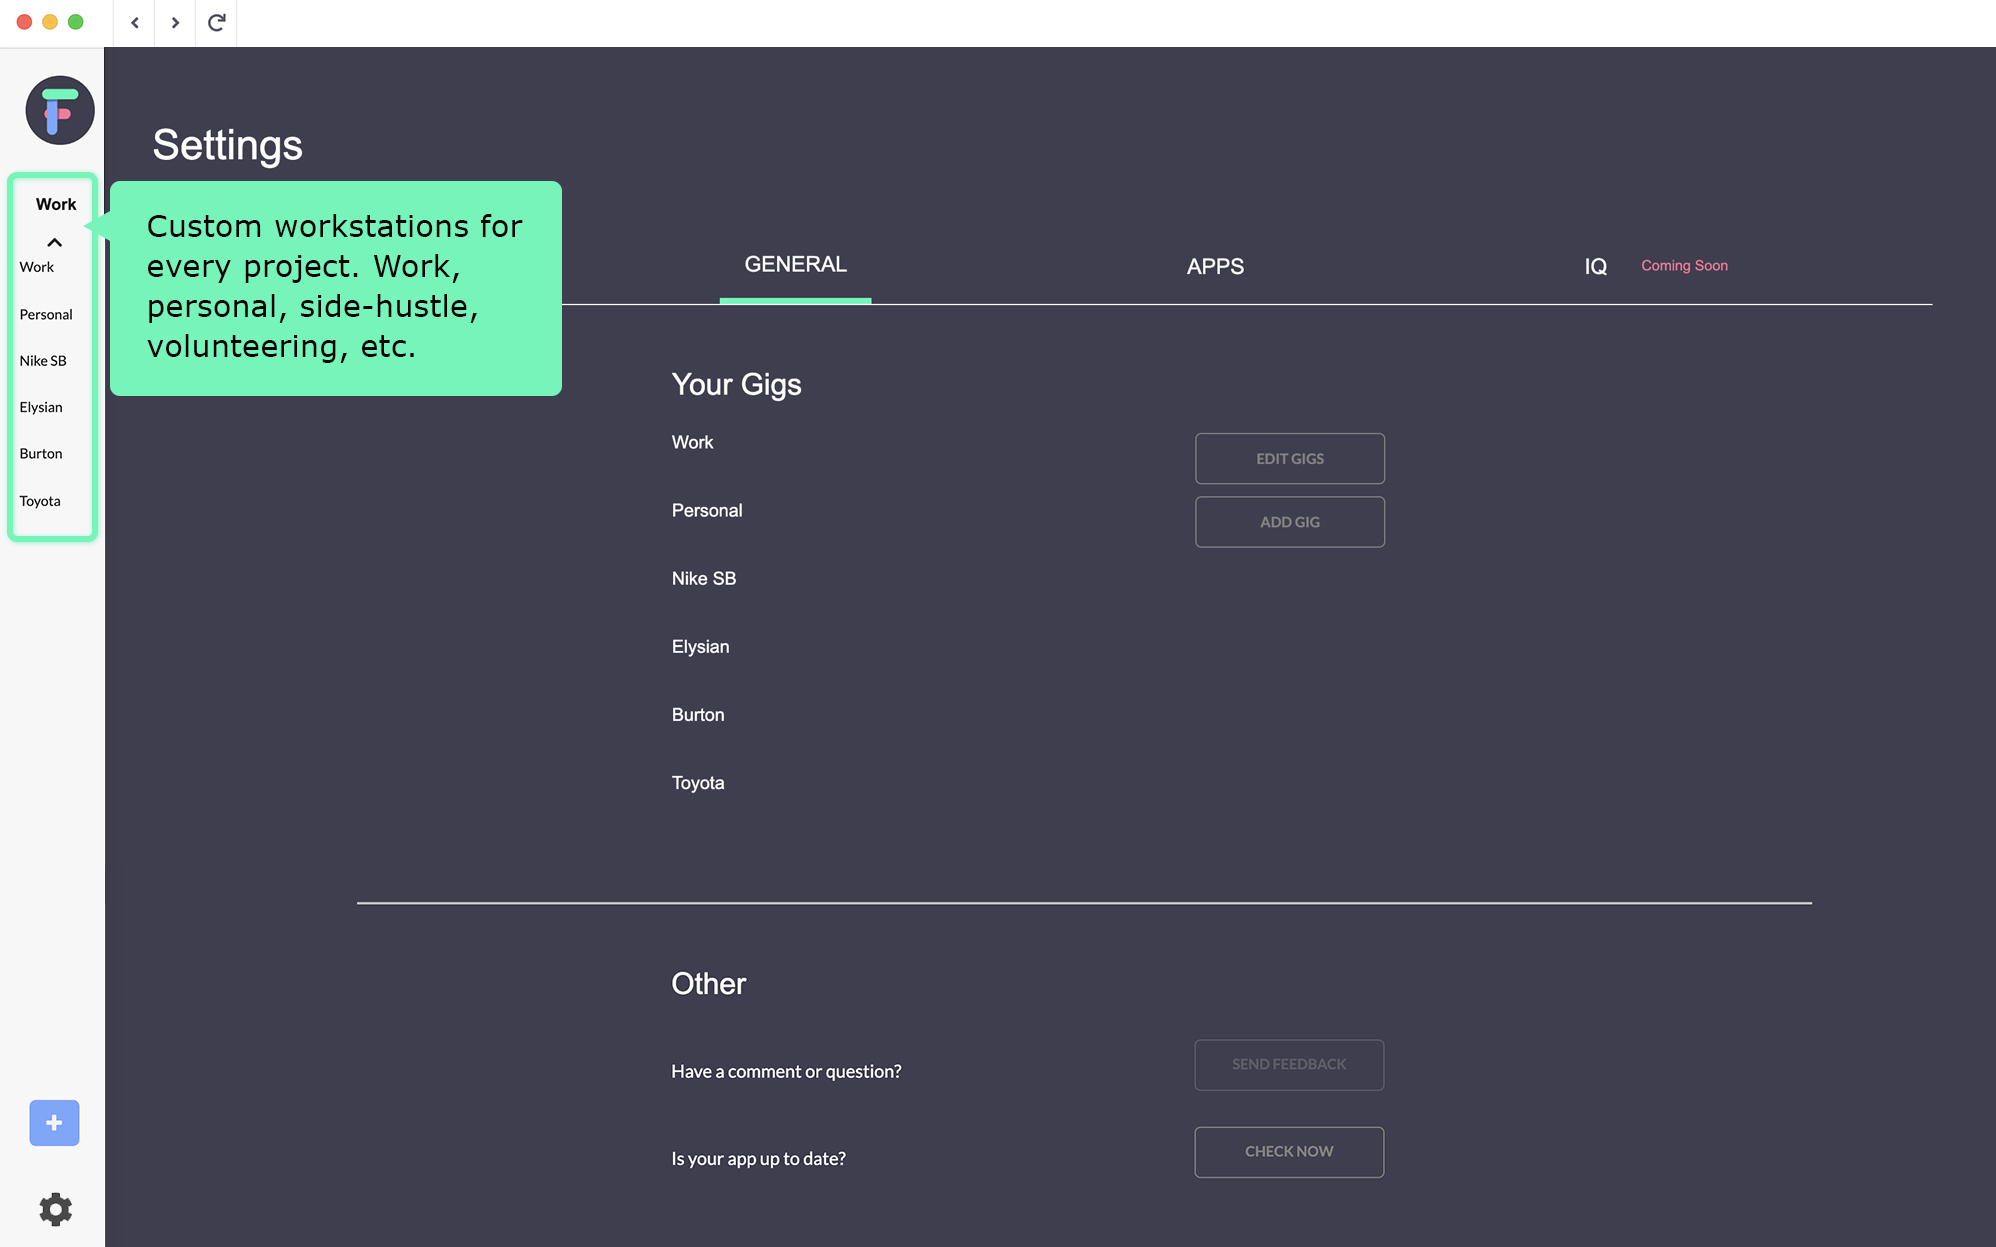The image size is (1996, 1247).
Task: Select the bold Work workstation header
Action: 56,204
